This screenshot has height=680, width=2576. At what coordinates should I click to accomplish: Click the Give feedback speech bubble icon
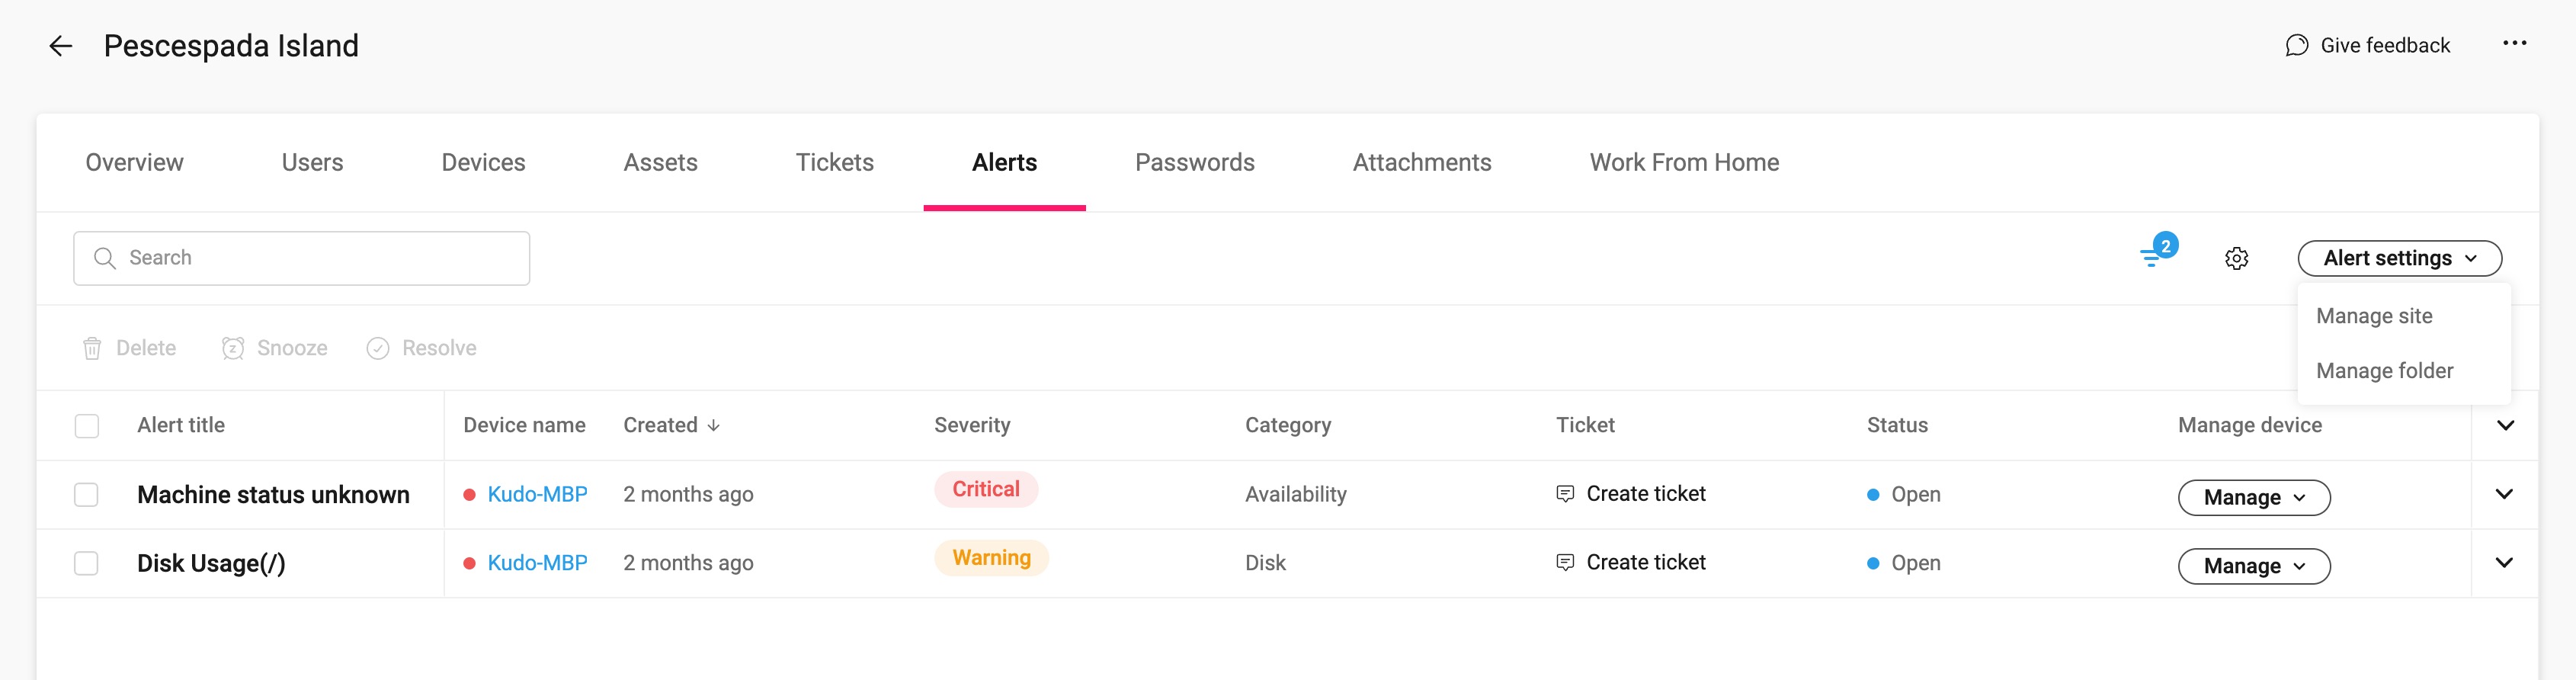[2296, 46]
